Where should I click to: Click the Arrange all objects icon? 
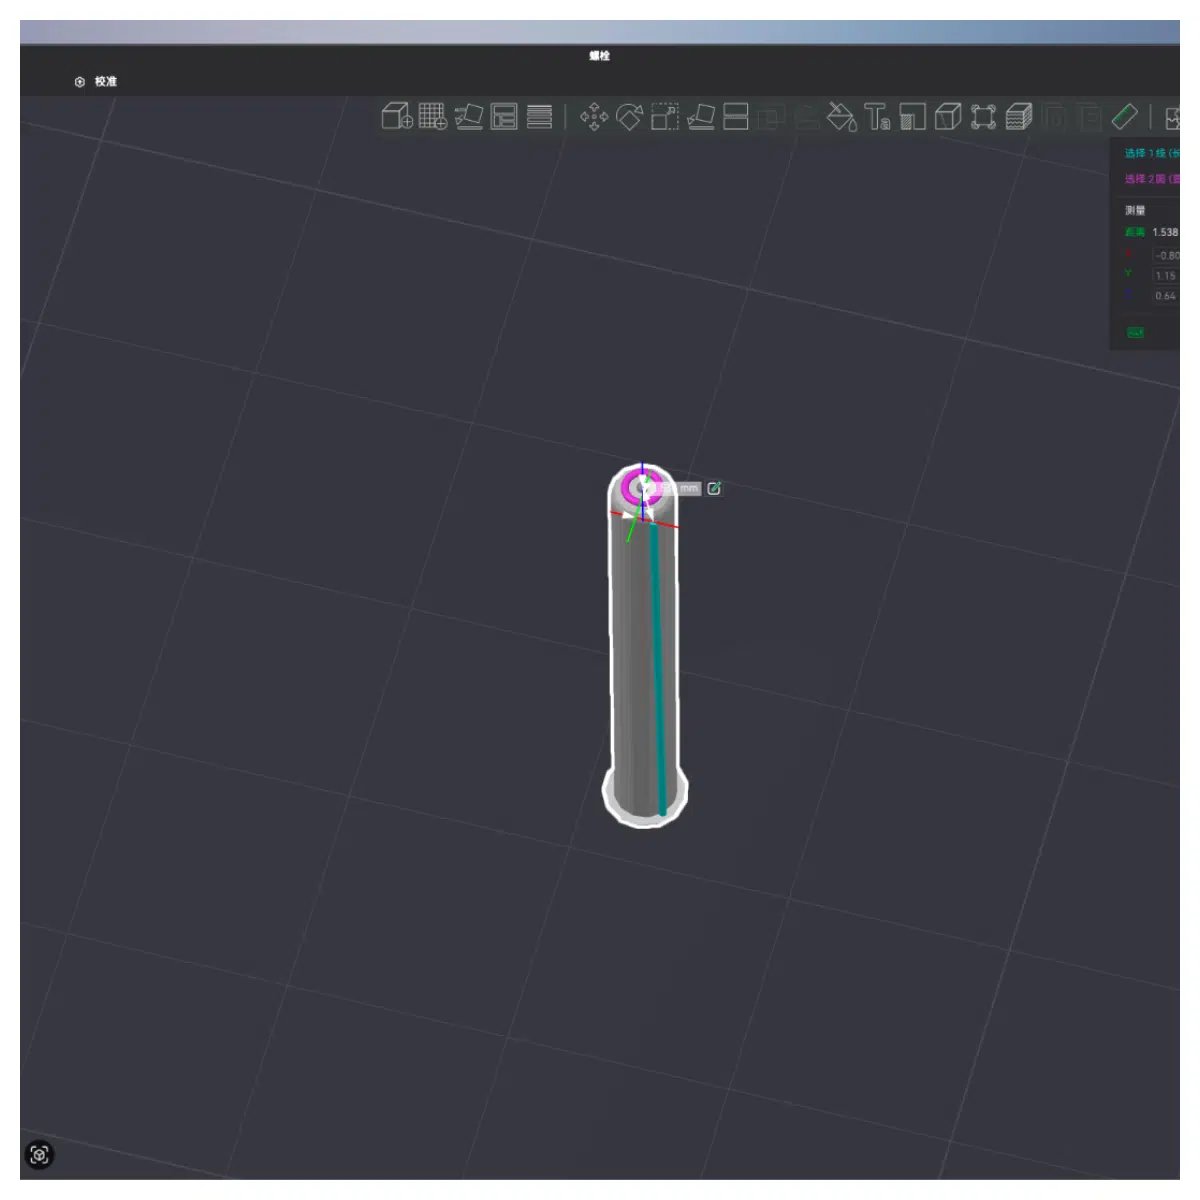click(504, 117)
